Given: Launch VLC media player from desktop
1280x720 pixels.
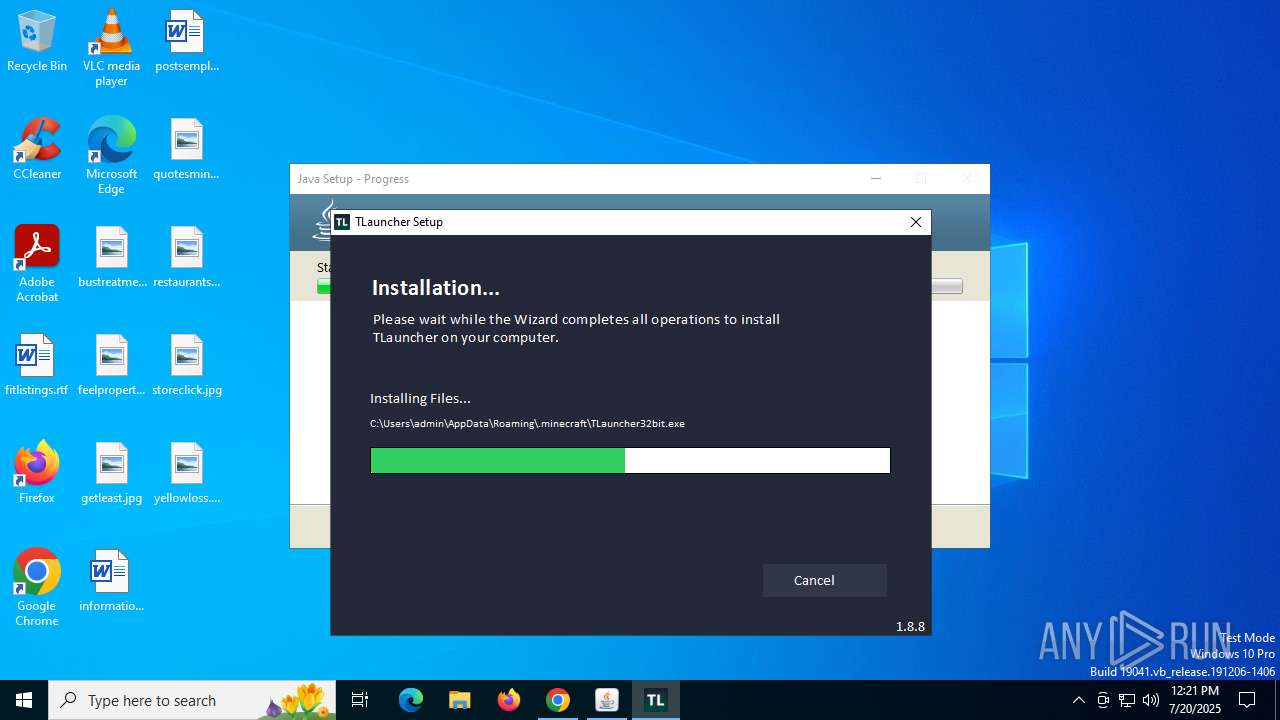Looking at the screenshot, I should click(x=111, y=48).
